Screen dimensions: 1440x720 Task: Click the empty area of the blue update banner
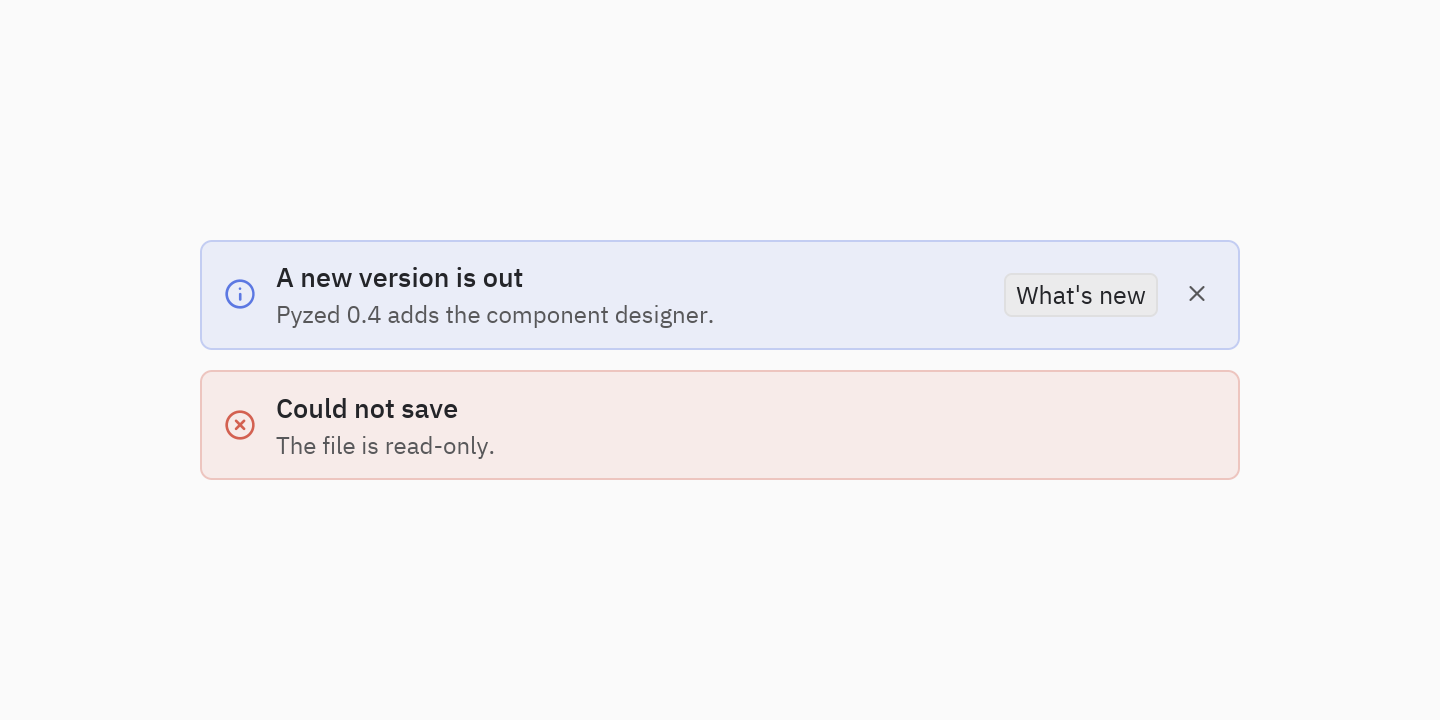860,295
